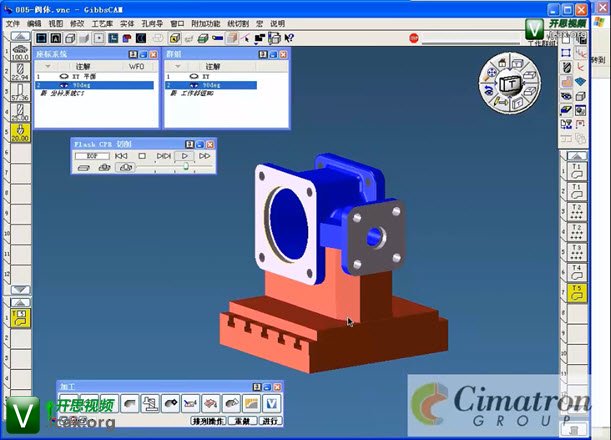611x440 pixels.
Task: Click the blue V icon in 加工 panel
Action: (x=272, y=403)
